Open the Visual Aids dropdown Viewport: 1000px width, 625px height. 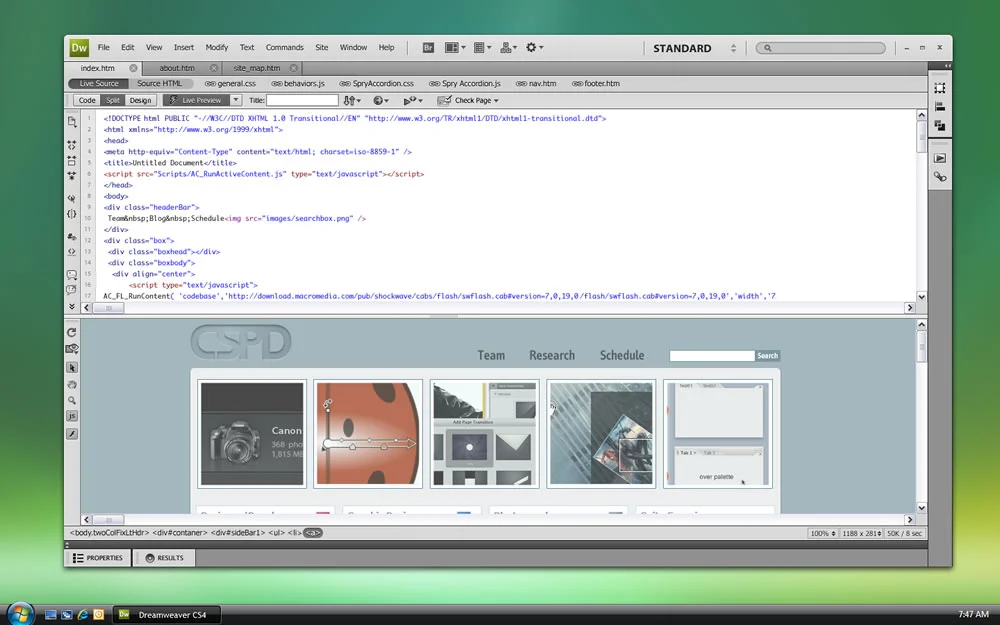point(413,100)
